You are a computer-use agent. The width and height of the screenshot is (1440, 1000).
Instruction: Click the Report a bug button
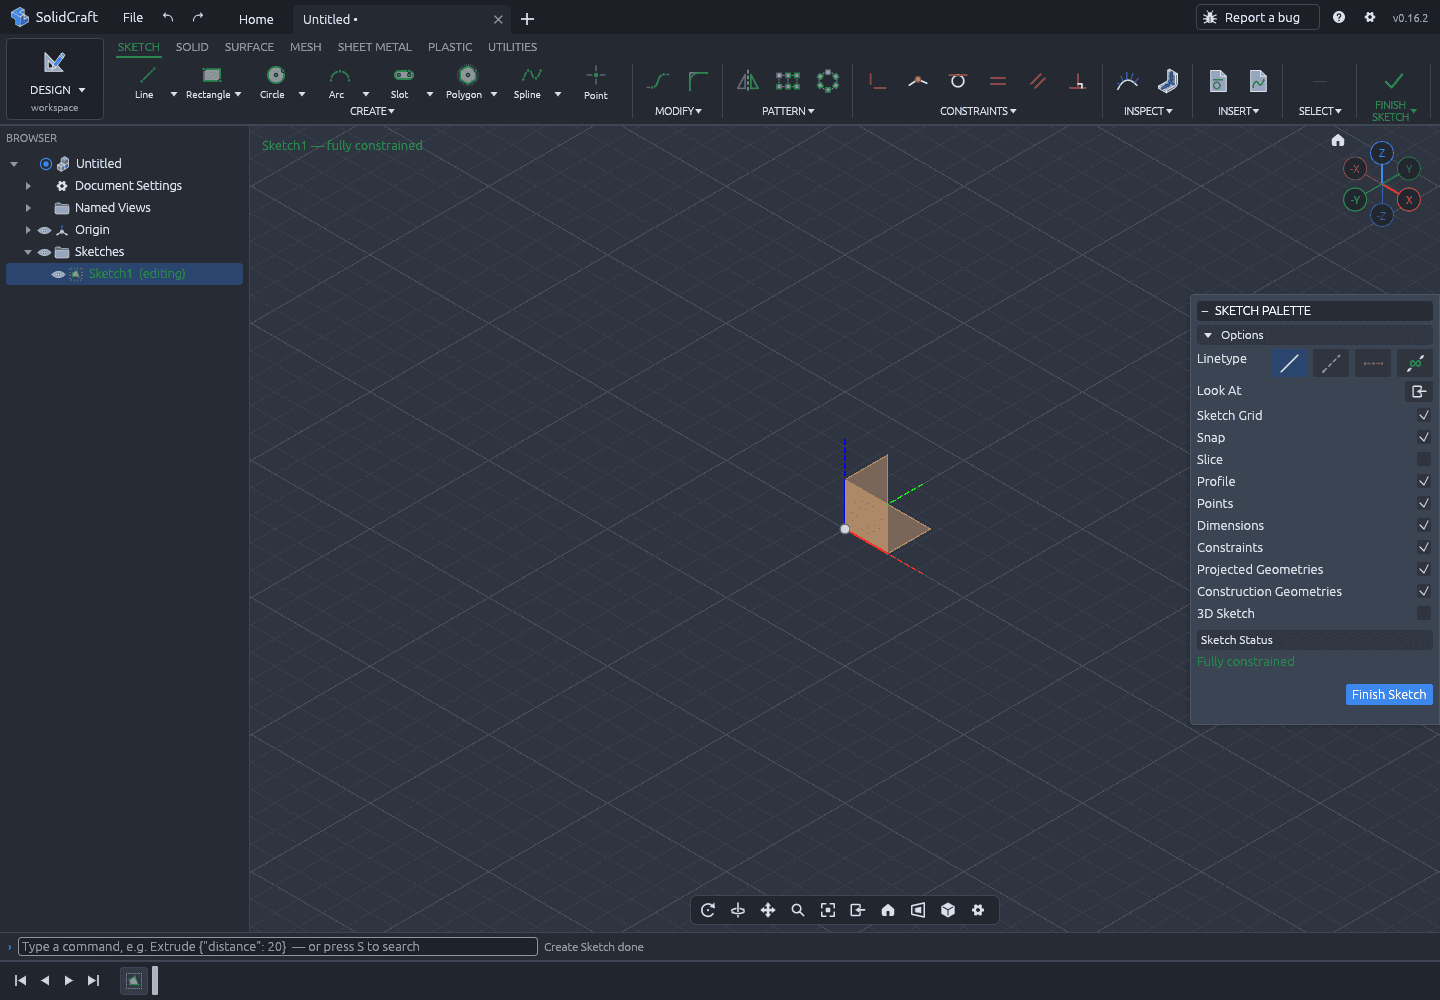tap(1258, 17)
